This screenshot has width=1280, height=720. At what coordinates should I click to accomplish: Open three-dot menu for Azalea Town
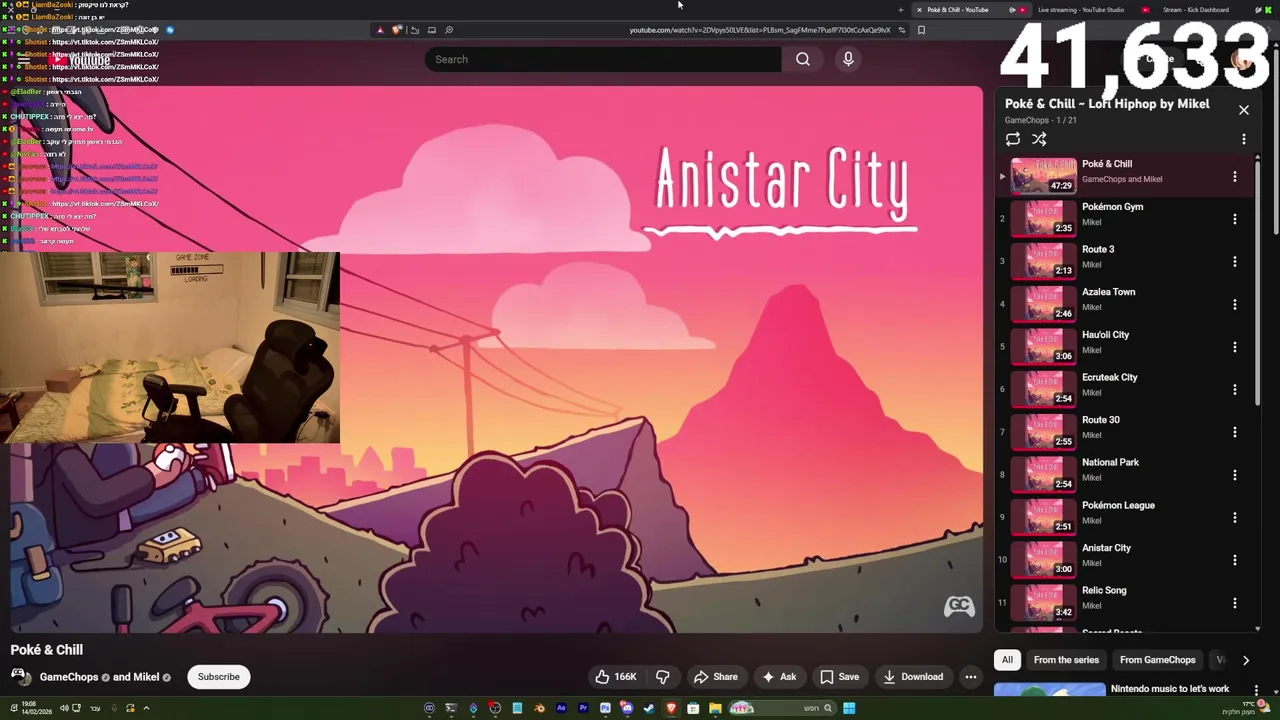[x=1234, y=304]
